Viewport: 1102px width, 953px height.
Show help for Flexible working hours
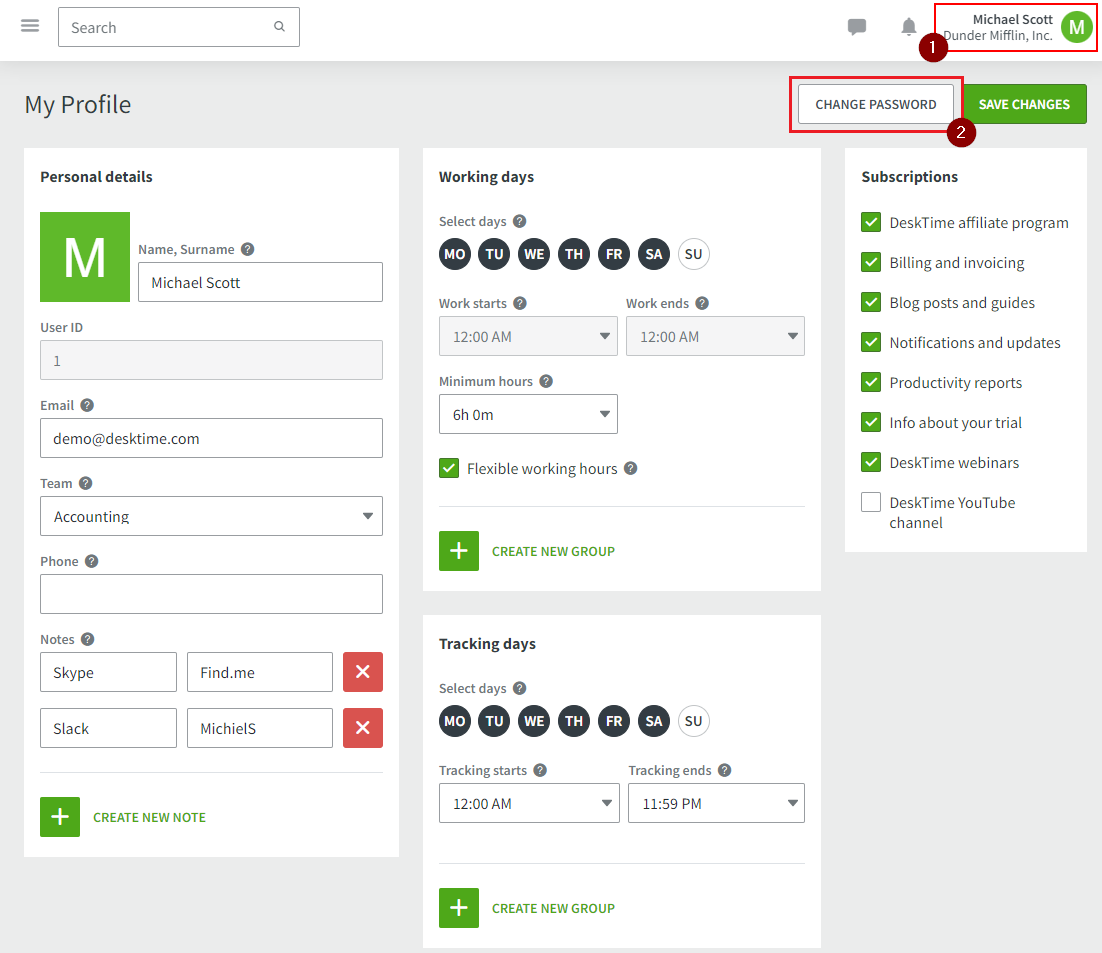point(631,469)
